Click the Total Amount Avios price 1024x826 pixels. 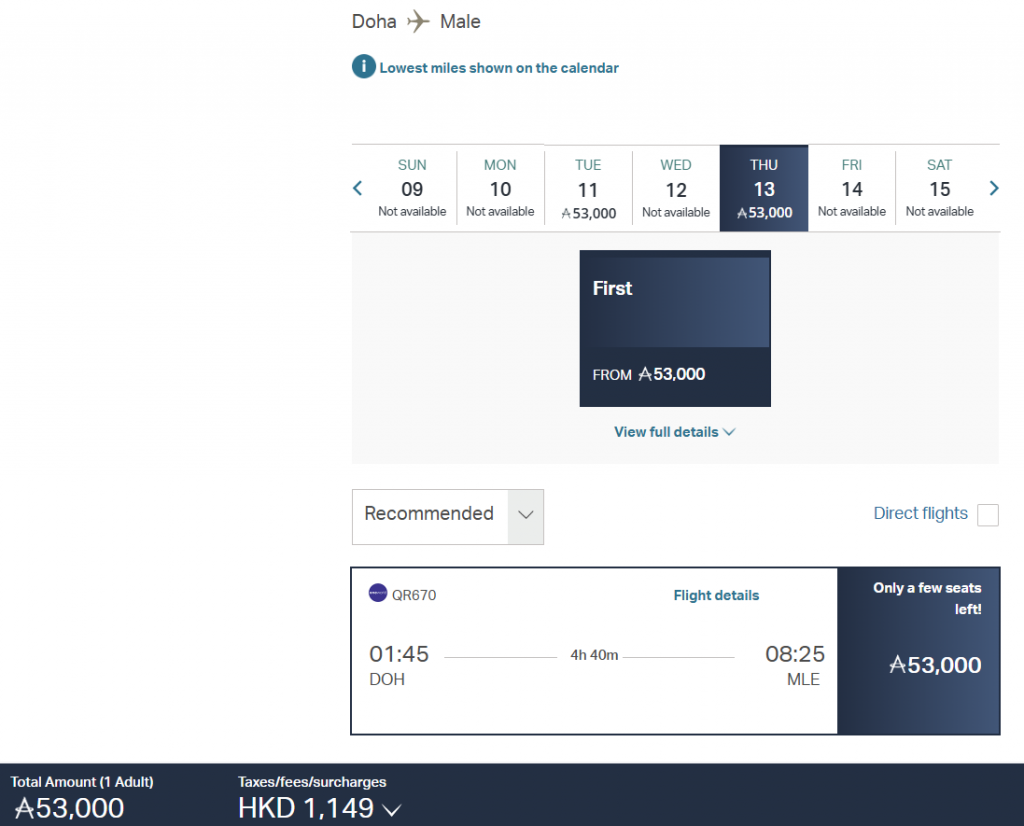[x=68, y=807]
